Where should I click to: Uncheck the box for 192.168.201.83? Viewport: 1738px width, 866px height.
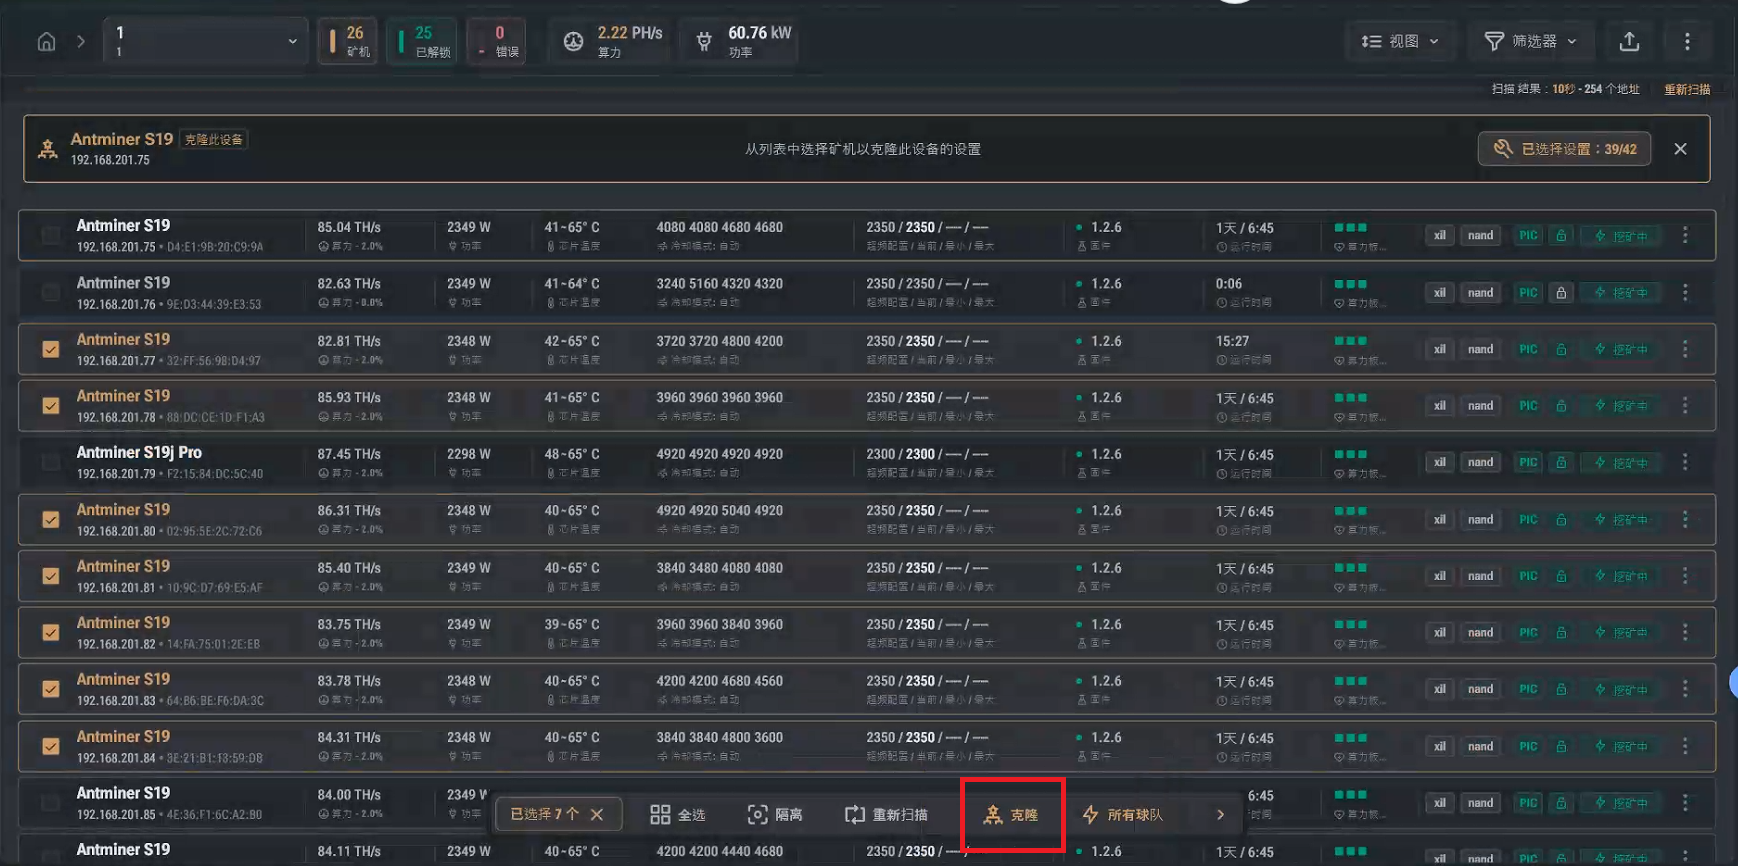point(51,689)
